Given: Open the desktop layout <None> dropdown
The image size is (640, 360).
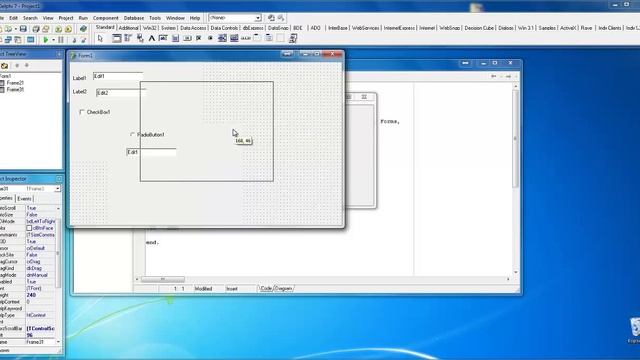Looking at the screenshot, I should point(258,18).
